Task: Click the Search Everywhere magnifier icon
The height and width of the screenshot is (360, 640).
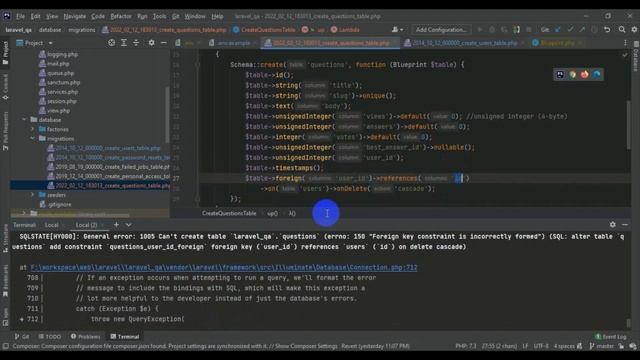Action: (622, 30)
